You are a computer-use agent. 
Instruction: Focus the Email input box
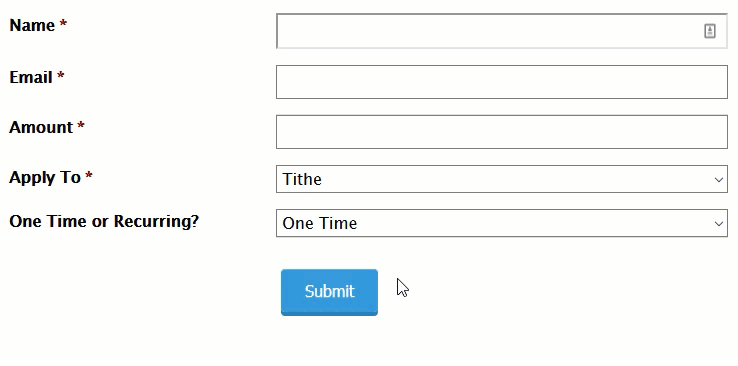(502, 82)
